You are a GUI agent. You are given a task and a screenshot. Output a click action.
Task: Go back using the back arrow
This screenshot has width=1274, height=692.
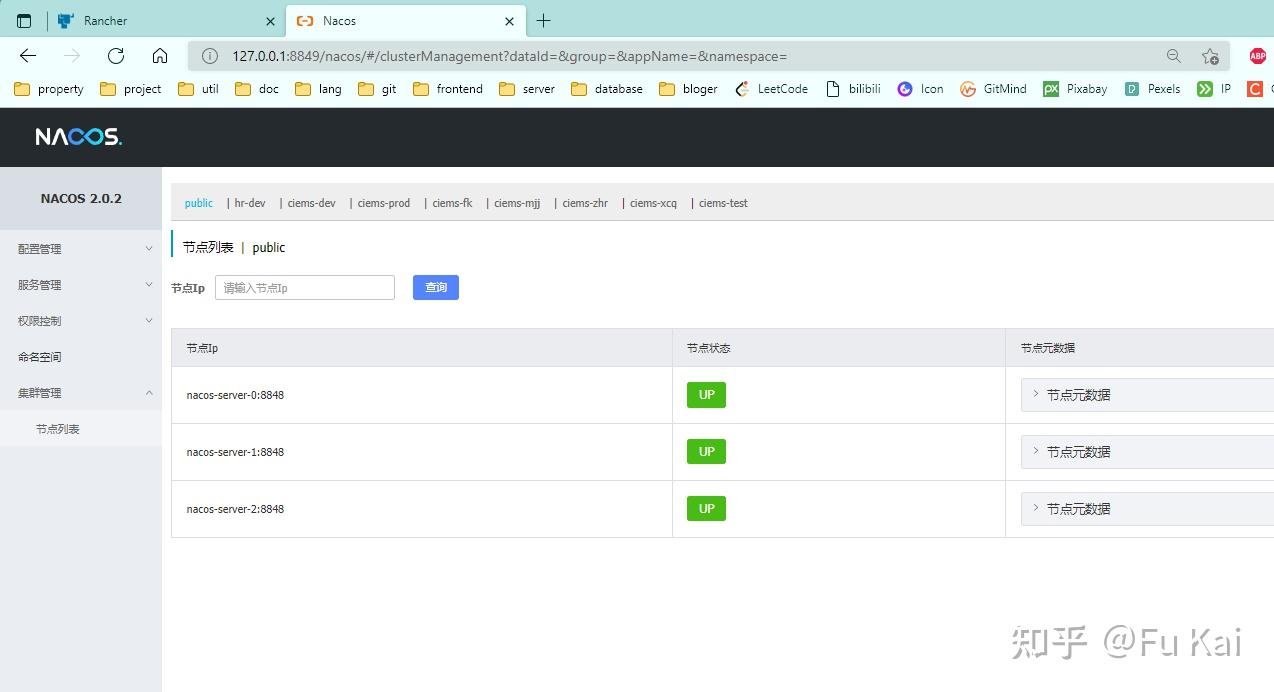coord(27,56)
